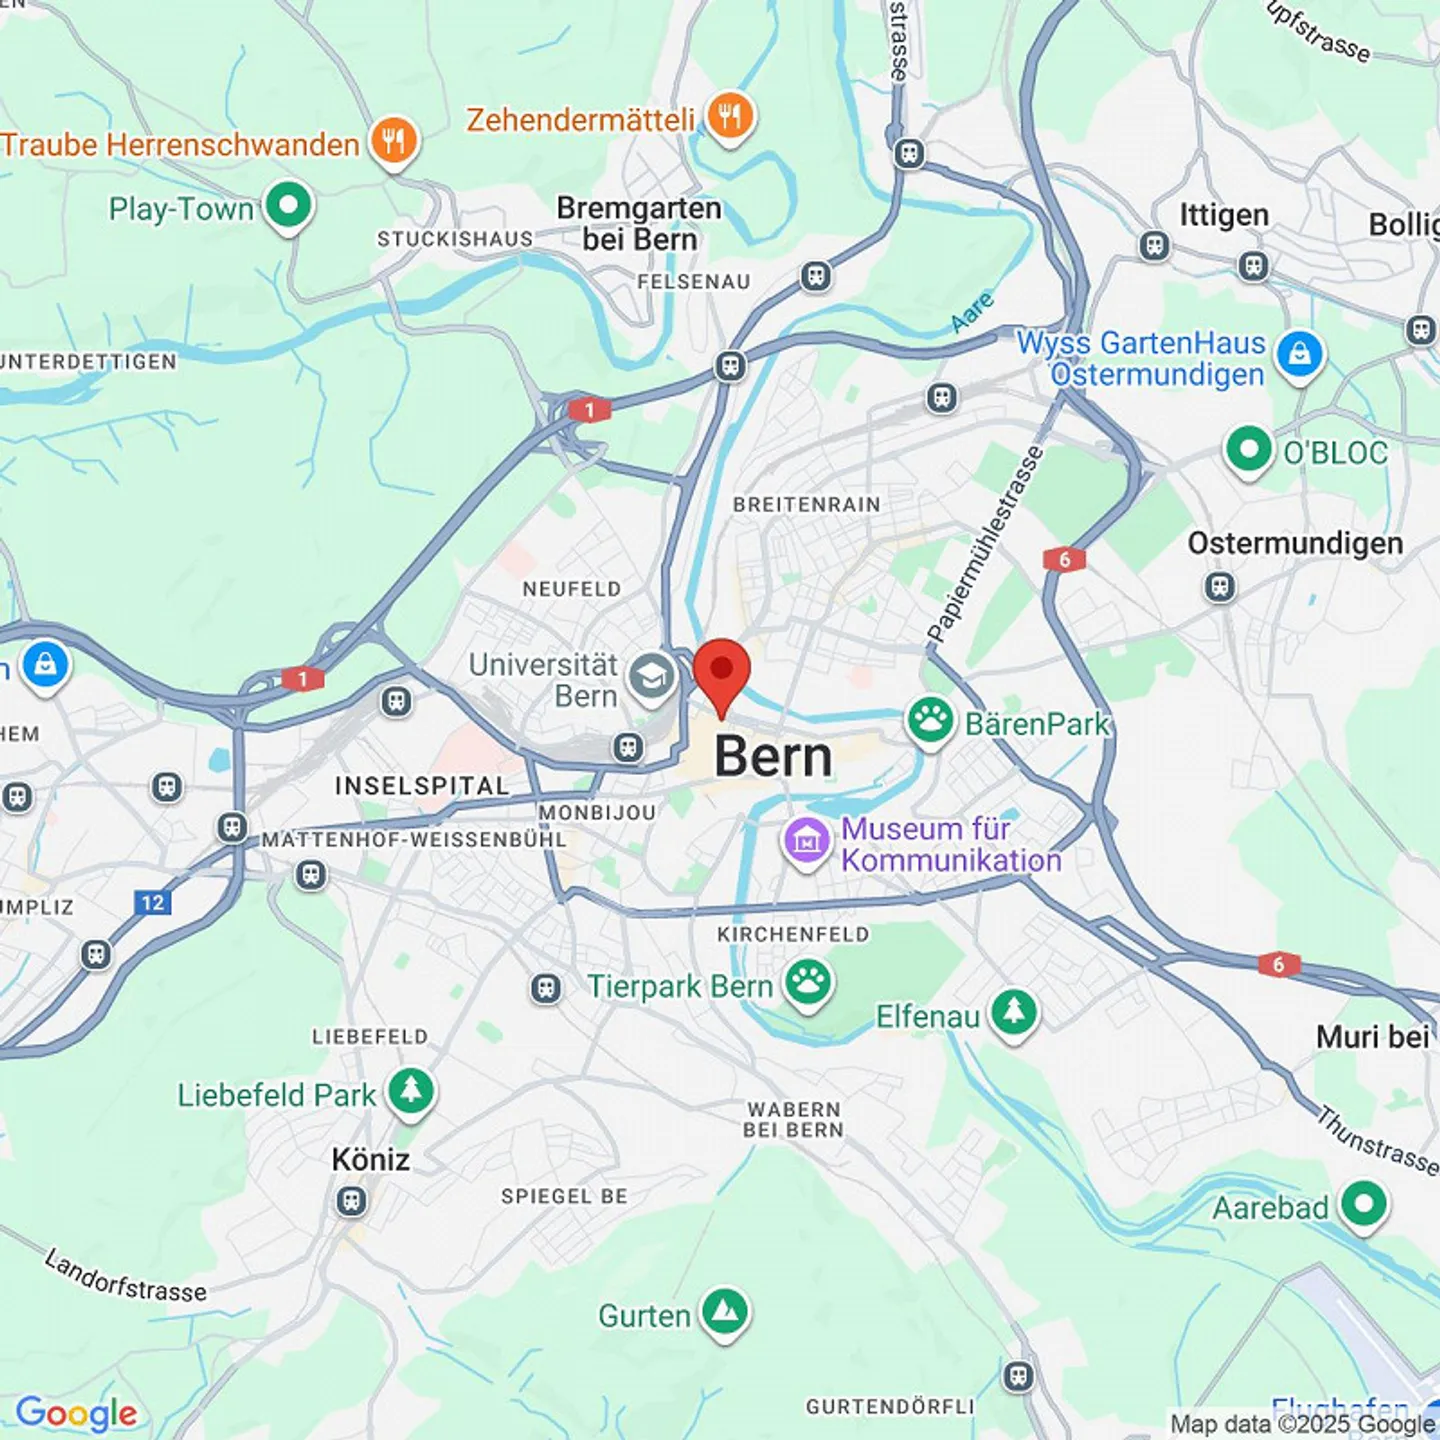Click the Köniz train station icon
The image size is (1440, 1440).
[351, 1200]
